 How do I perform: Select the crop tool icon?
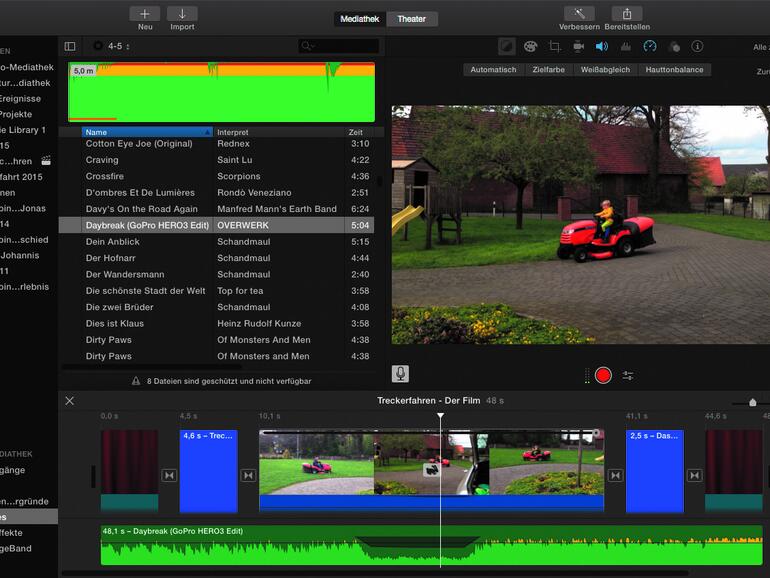(x=554, y=46)
